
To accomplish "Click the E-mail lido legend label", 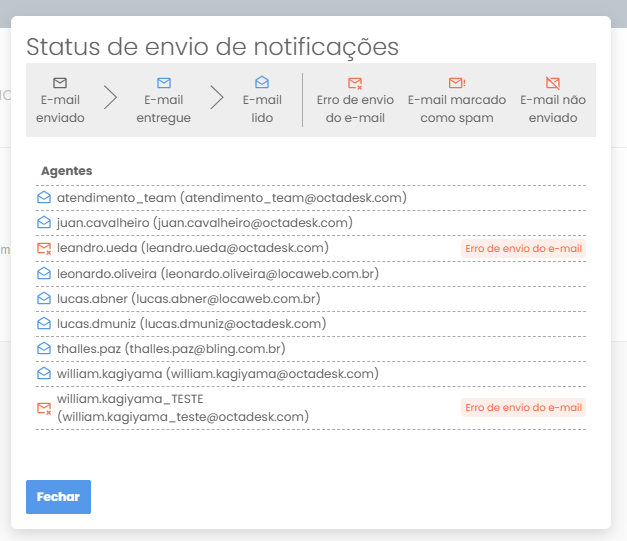I will pos(262,109).
